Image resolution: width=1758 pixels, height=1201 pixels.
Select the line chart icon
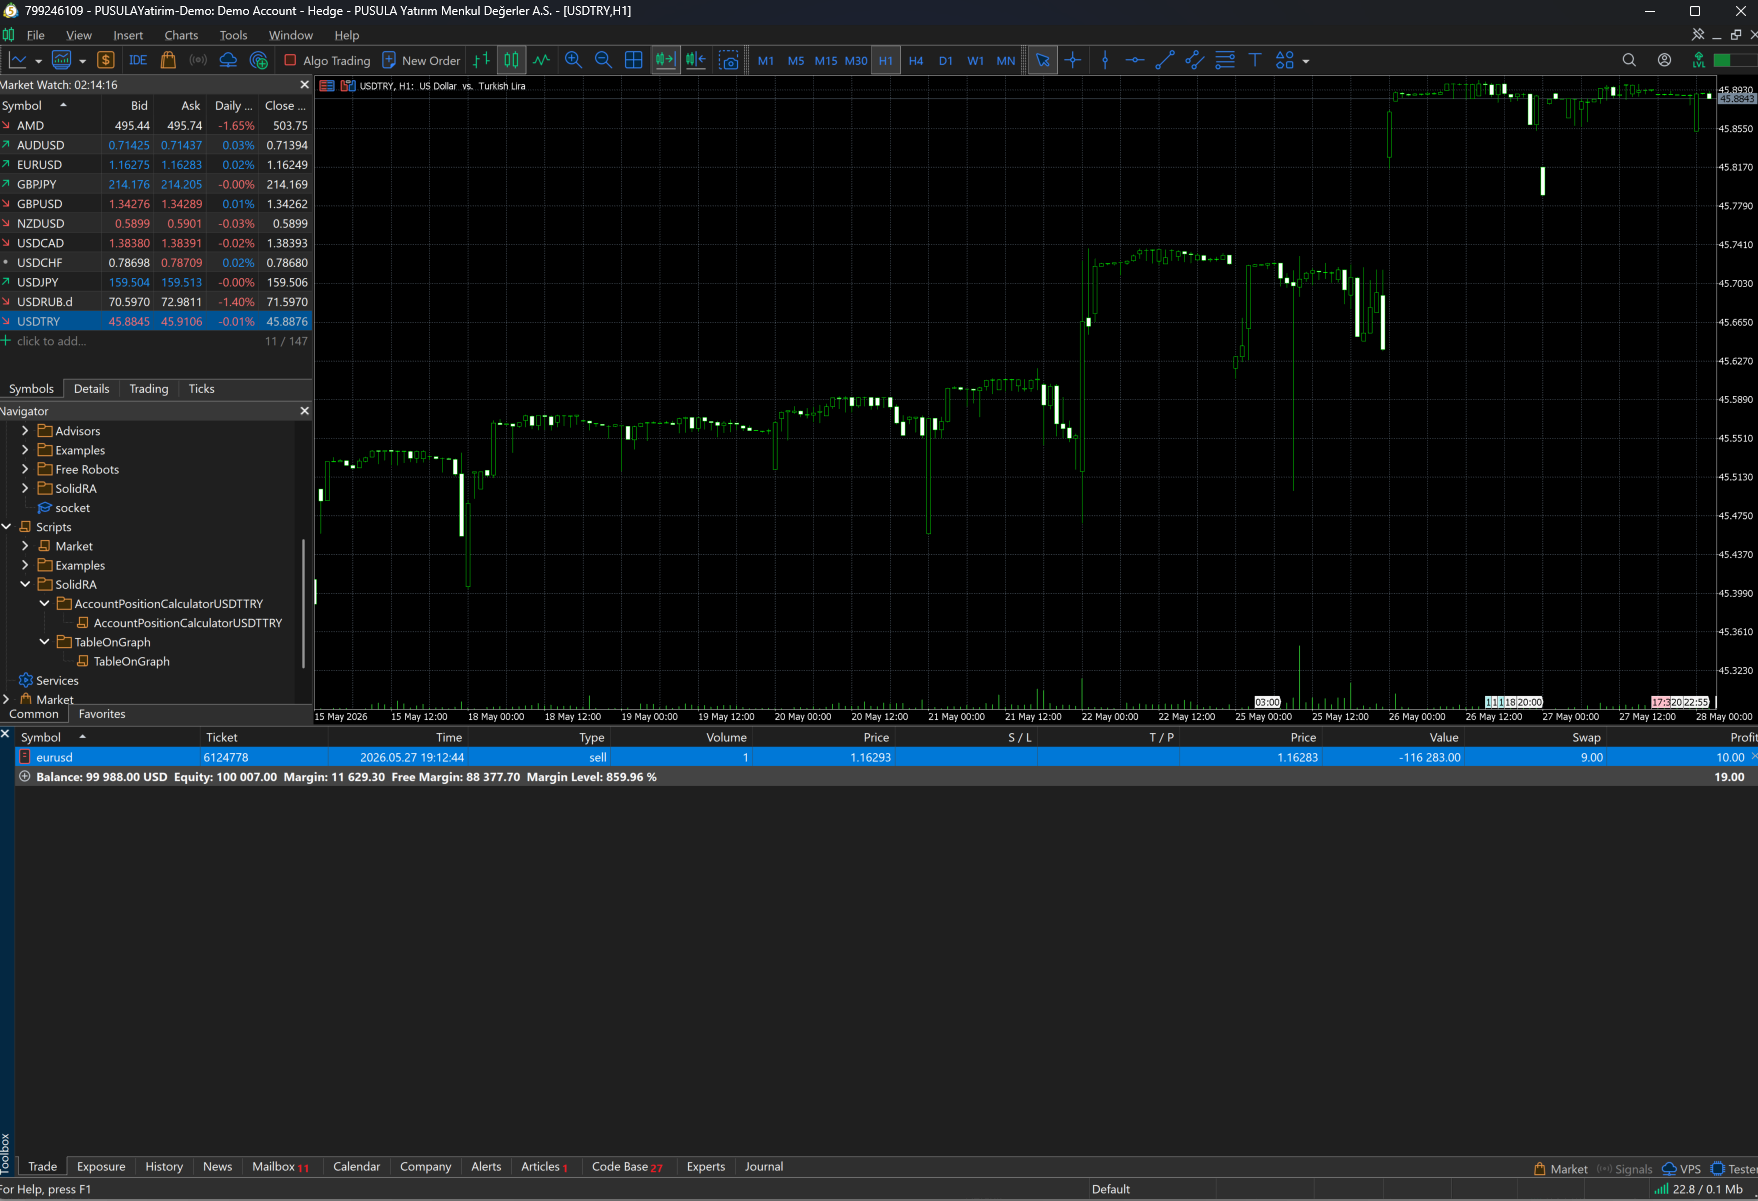point(541,60)
